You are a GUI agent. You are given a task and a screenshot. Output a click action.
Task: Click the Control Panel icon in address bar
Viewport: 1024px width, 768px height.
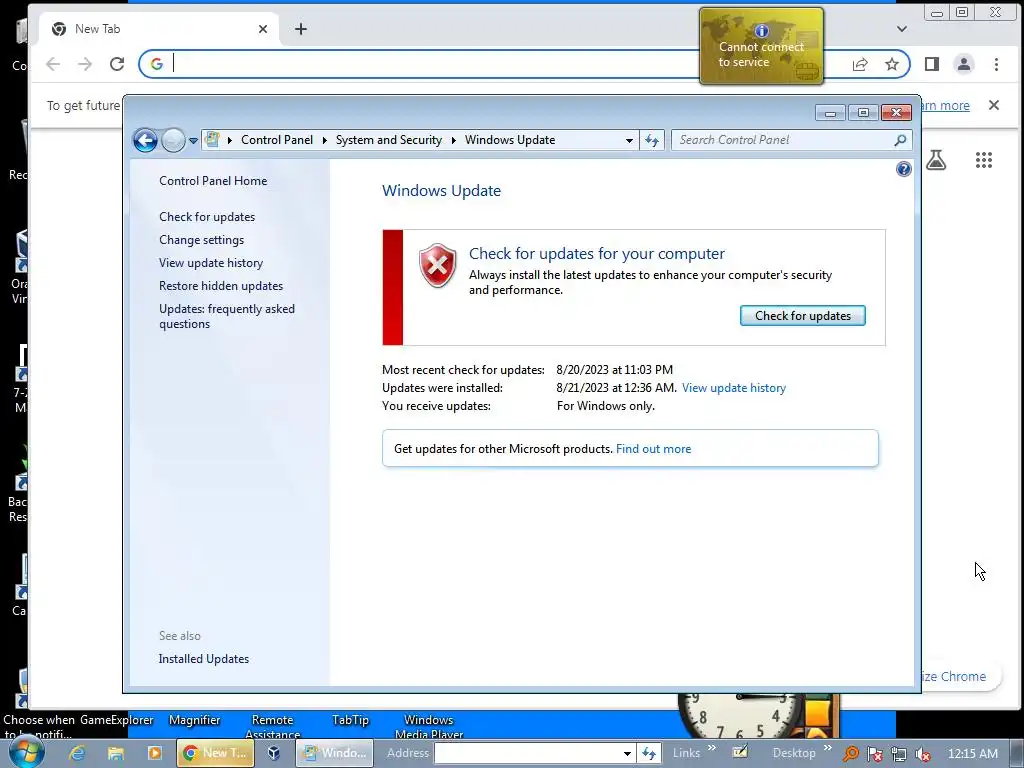click(212, 139)
